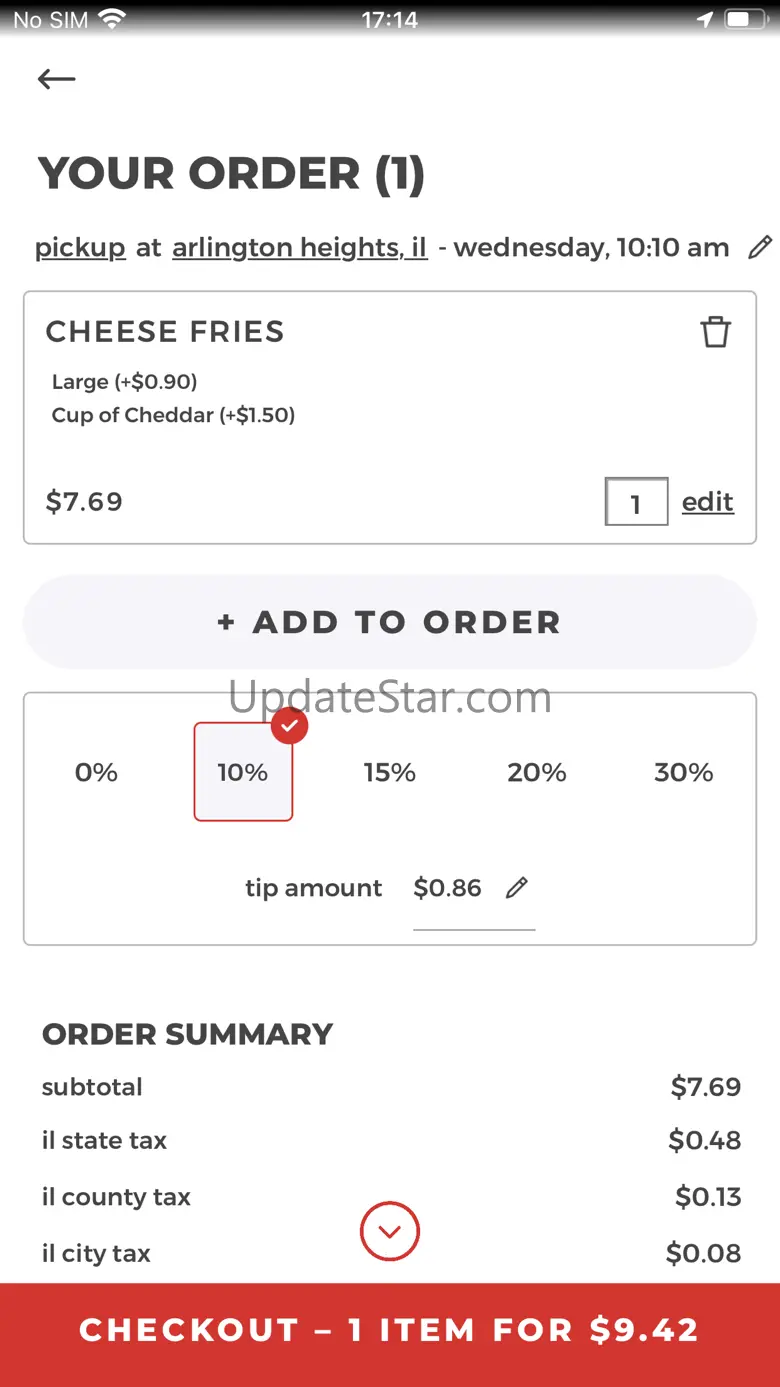Open the pickup order type link
This screenshot has width=780, height=1387.
coord(80,248)
